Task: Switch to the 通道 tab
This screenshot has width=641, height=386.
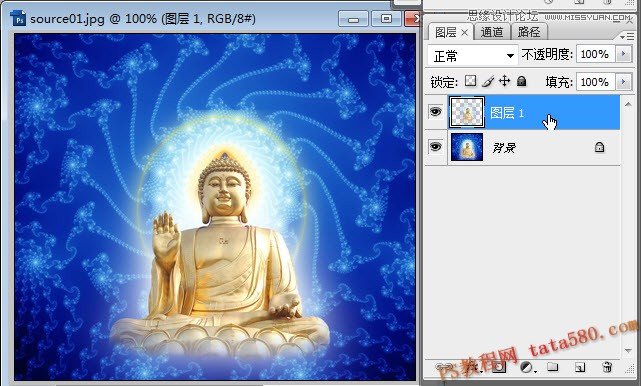Action: coord(491,32)
